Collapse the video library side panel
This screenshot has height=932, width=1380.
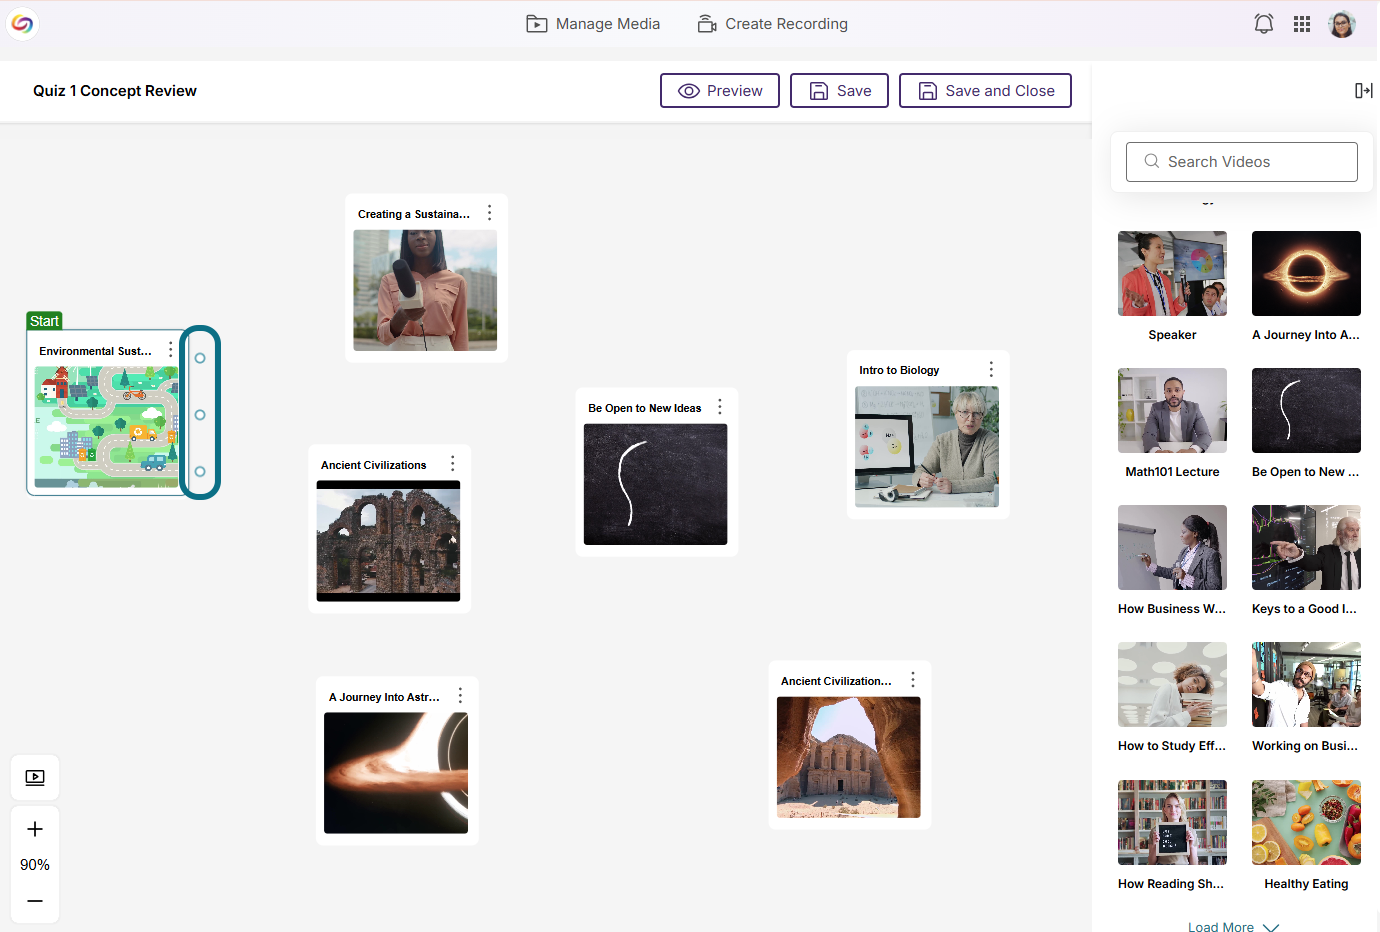pyautogui.click(x=1364, y=91)
